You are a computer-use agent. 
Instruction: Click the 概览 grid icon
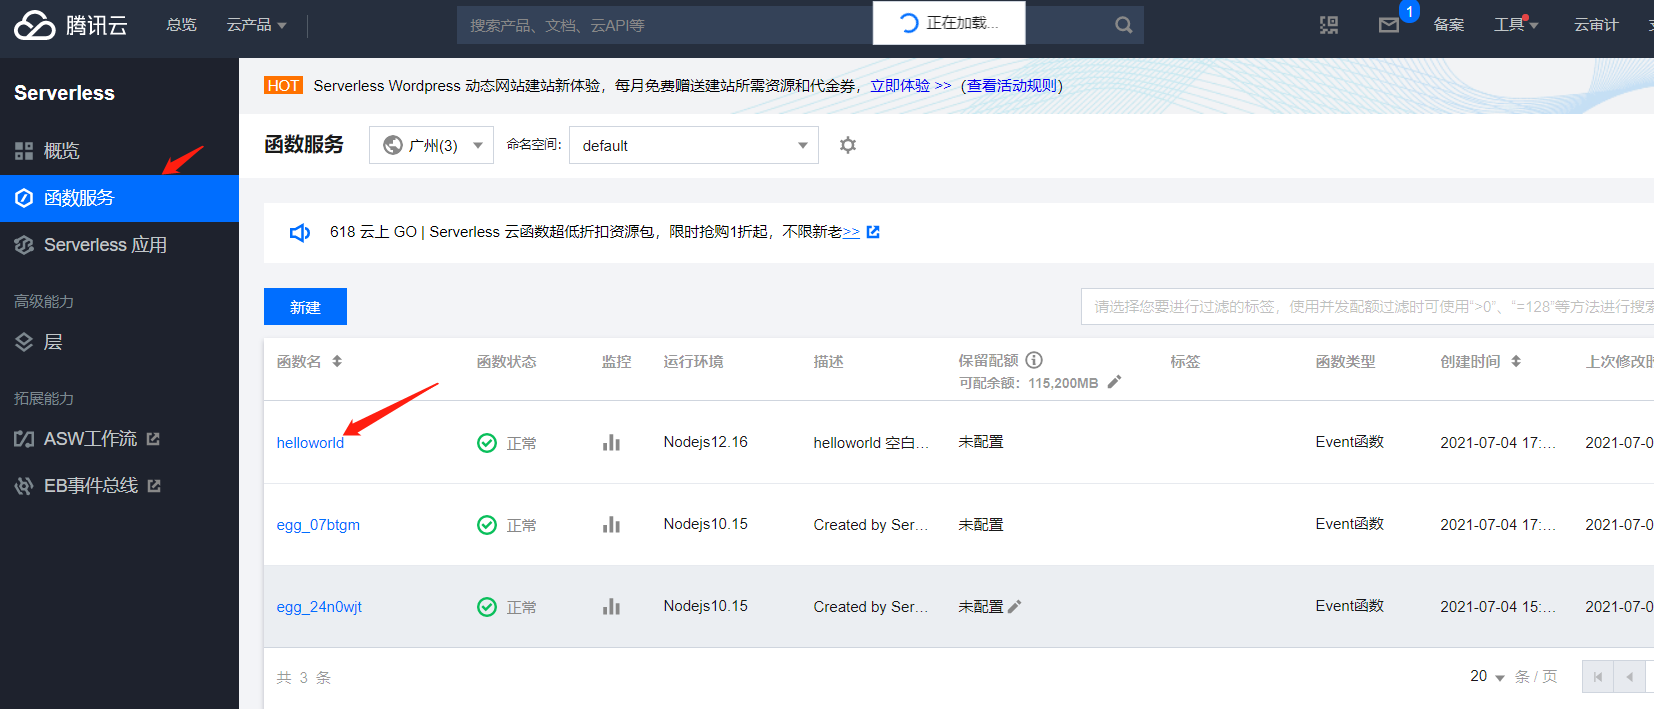pos(24,151)
